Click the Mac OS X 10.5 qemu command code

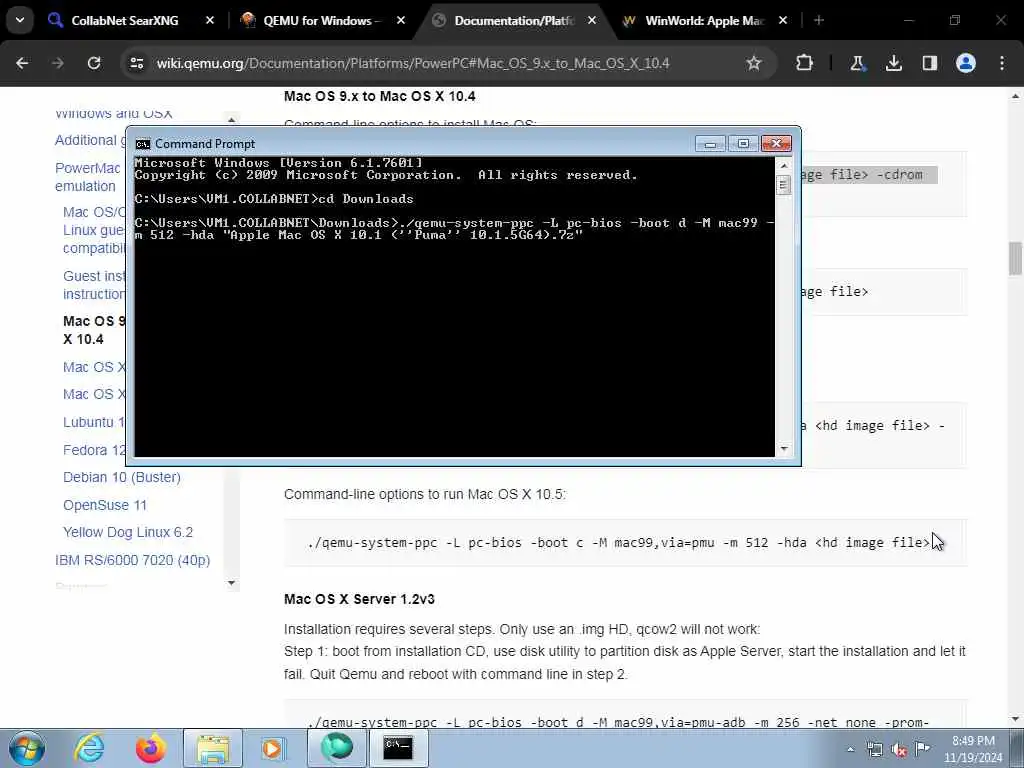point(618,543)
